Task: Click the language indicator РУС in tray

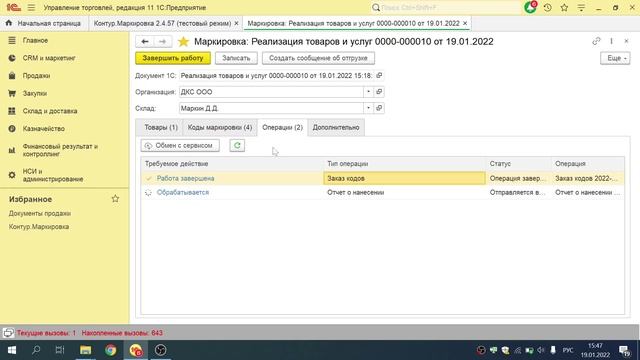Action: click(568, 350)
